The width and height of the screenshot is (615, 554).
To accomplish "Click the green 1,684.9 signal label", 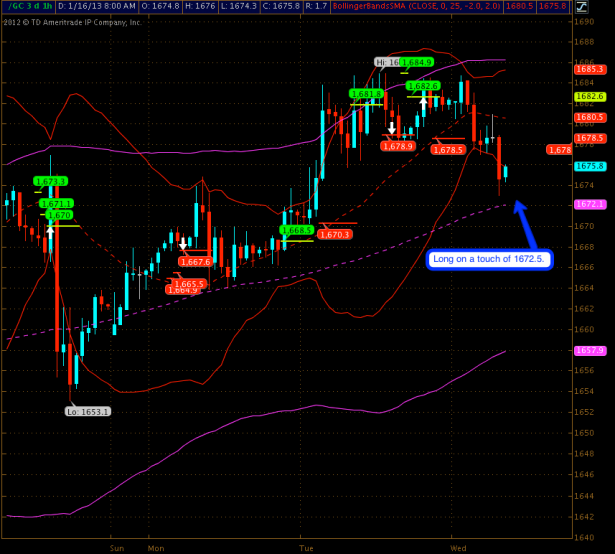I will pos(418,62).
